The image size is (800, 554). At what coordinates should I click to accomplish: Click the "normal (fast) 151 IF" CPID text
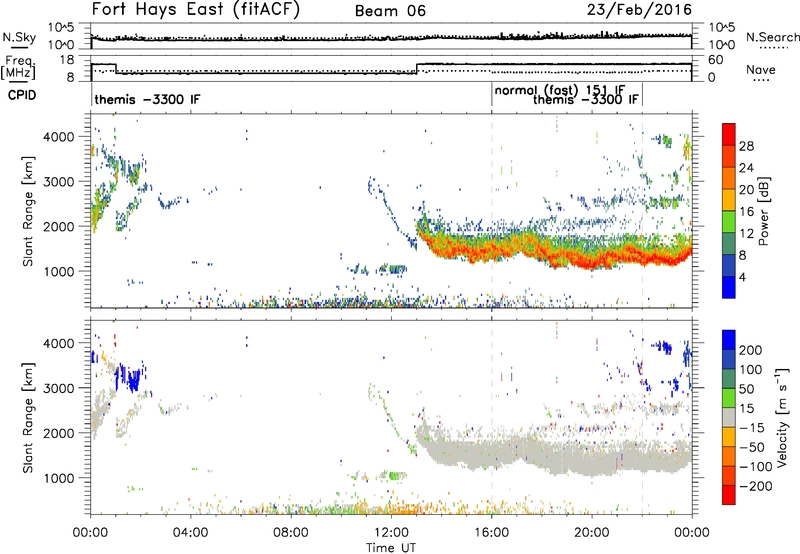click(560, 90)
